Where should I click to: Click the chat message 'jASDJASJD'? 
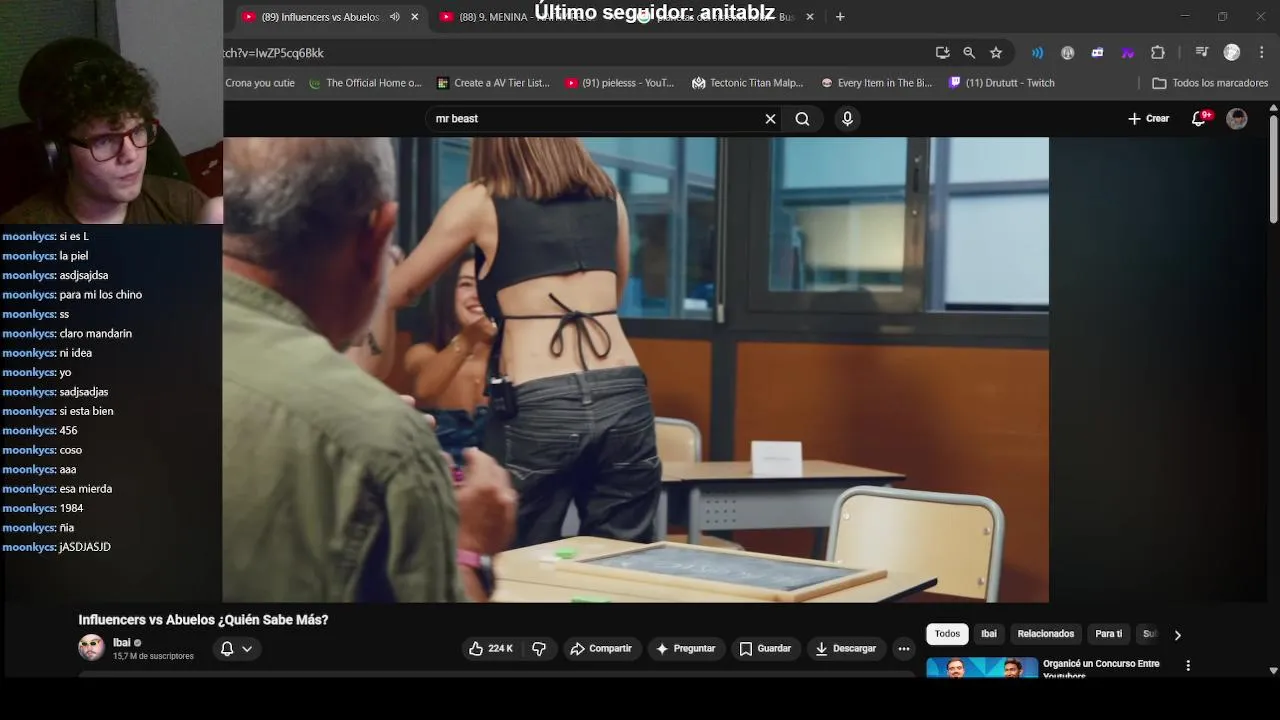pyautogui.click(x=85, y=547)
